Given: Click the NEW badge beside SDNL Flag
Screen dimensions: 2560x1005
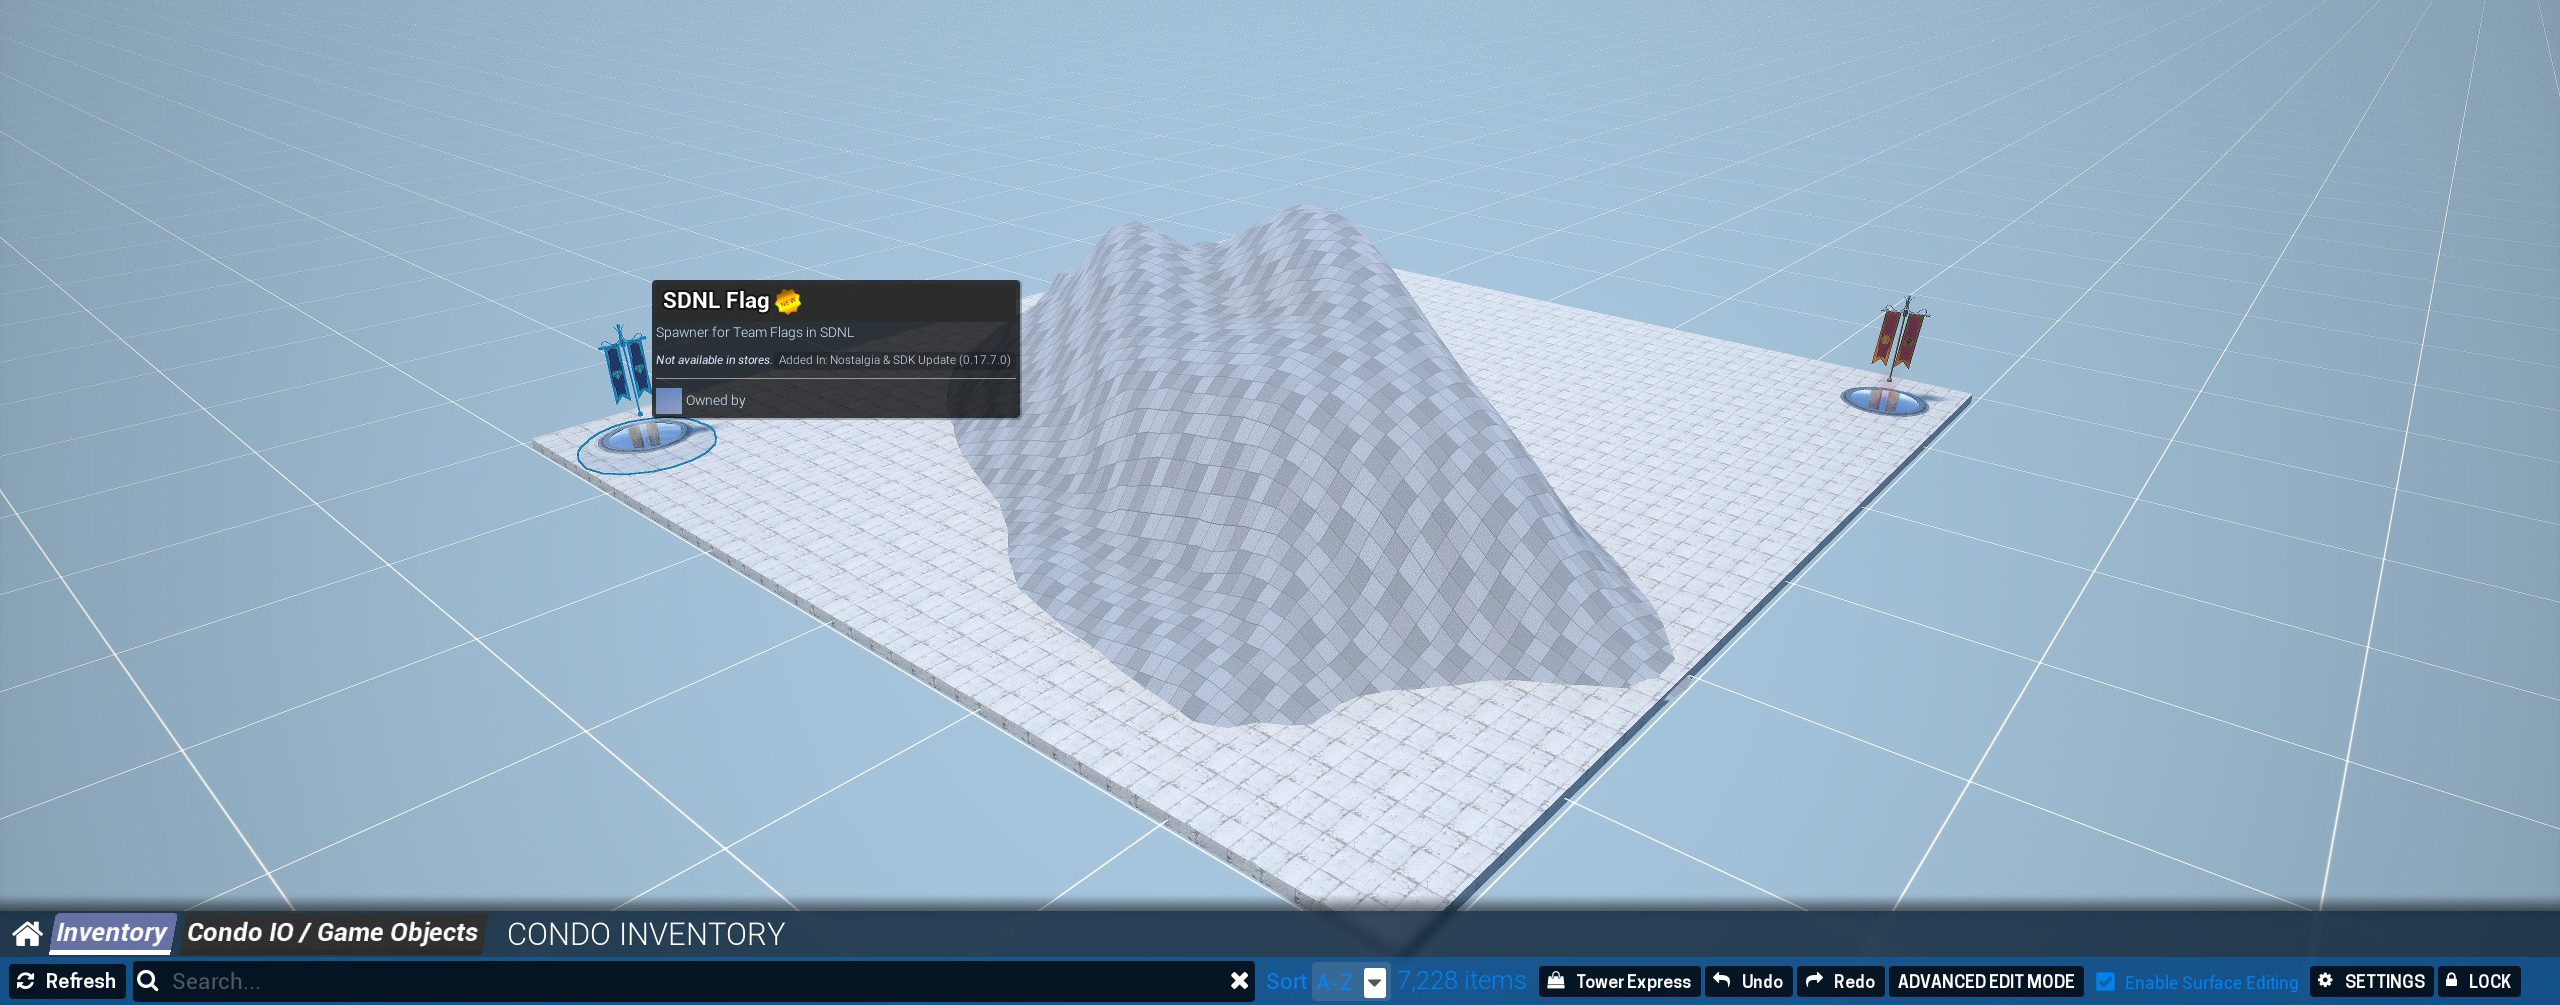Looking at the screenshot, I should pyautogui.click(x=788, y=301).
